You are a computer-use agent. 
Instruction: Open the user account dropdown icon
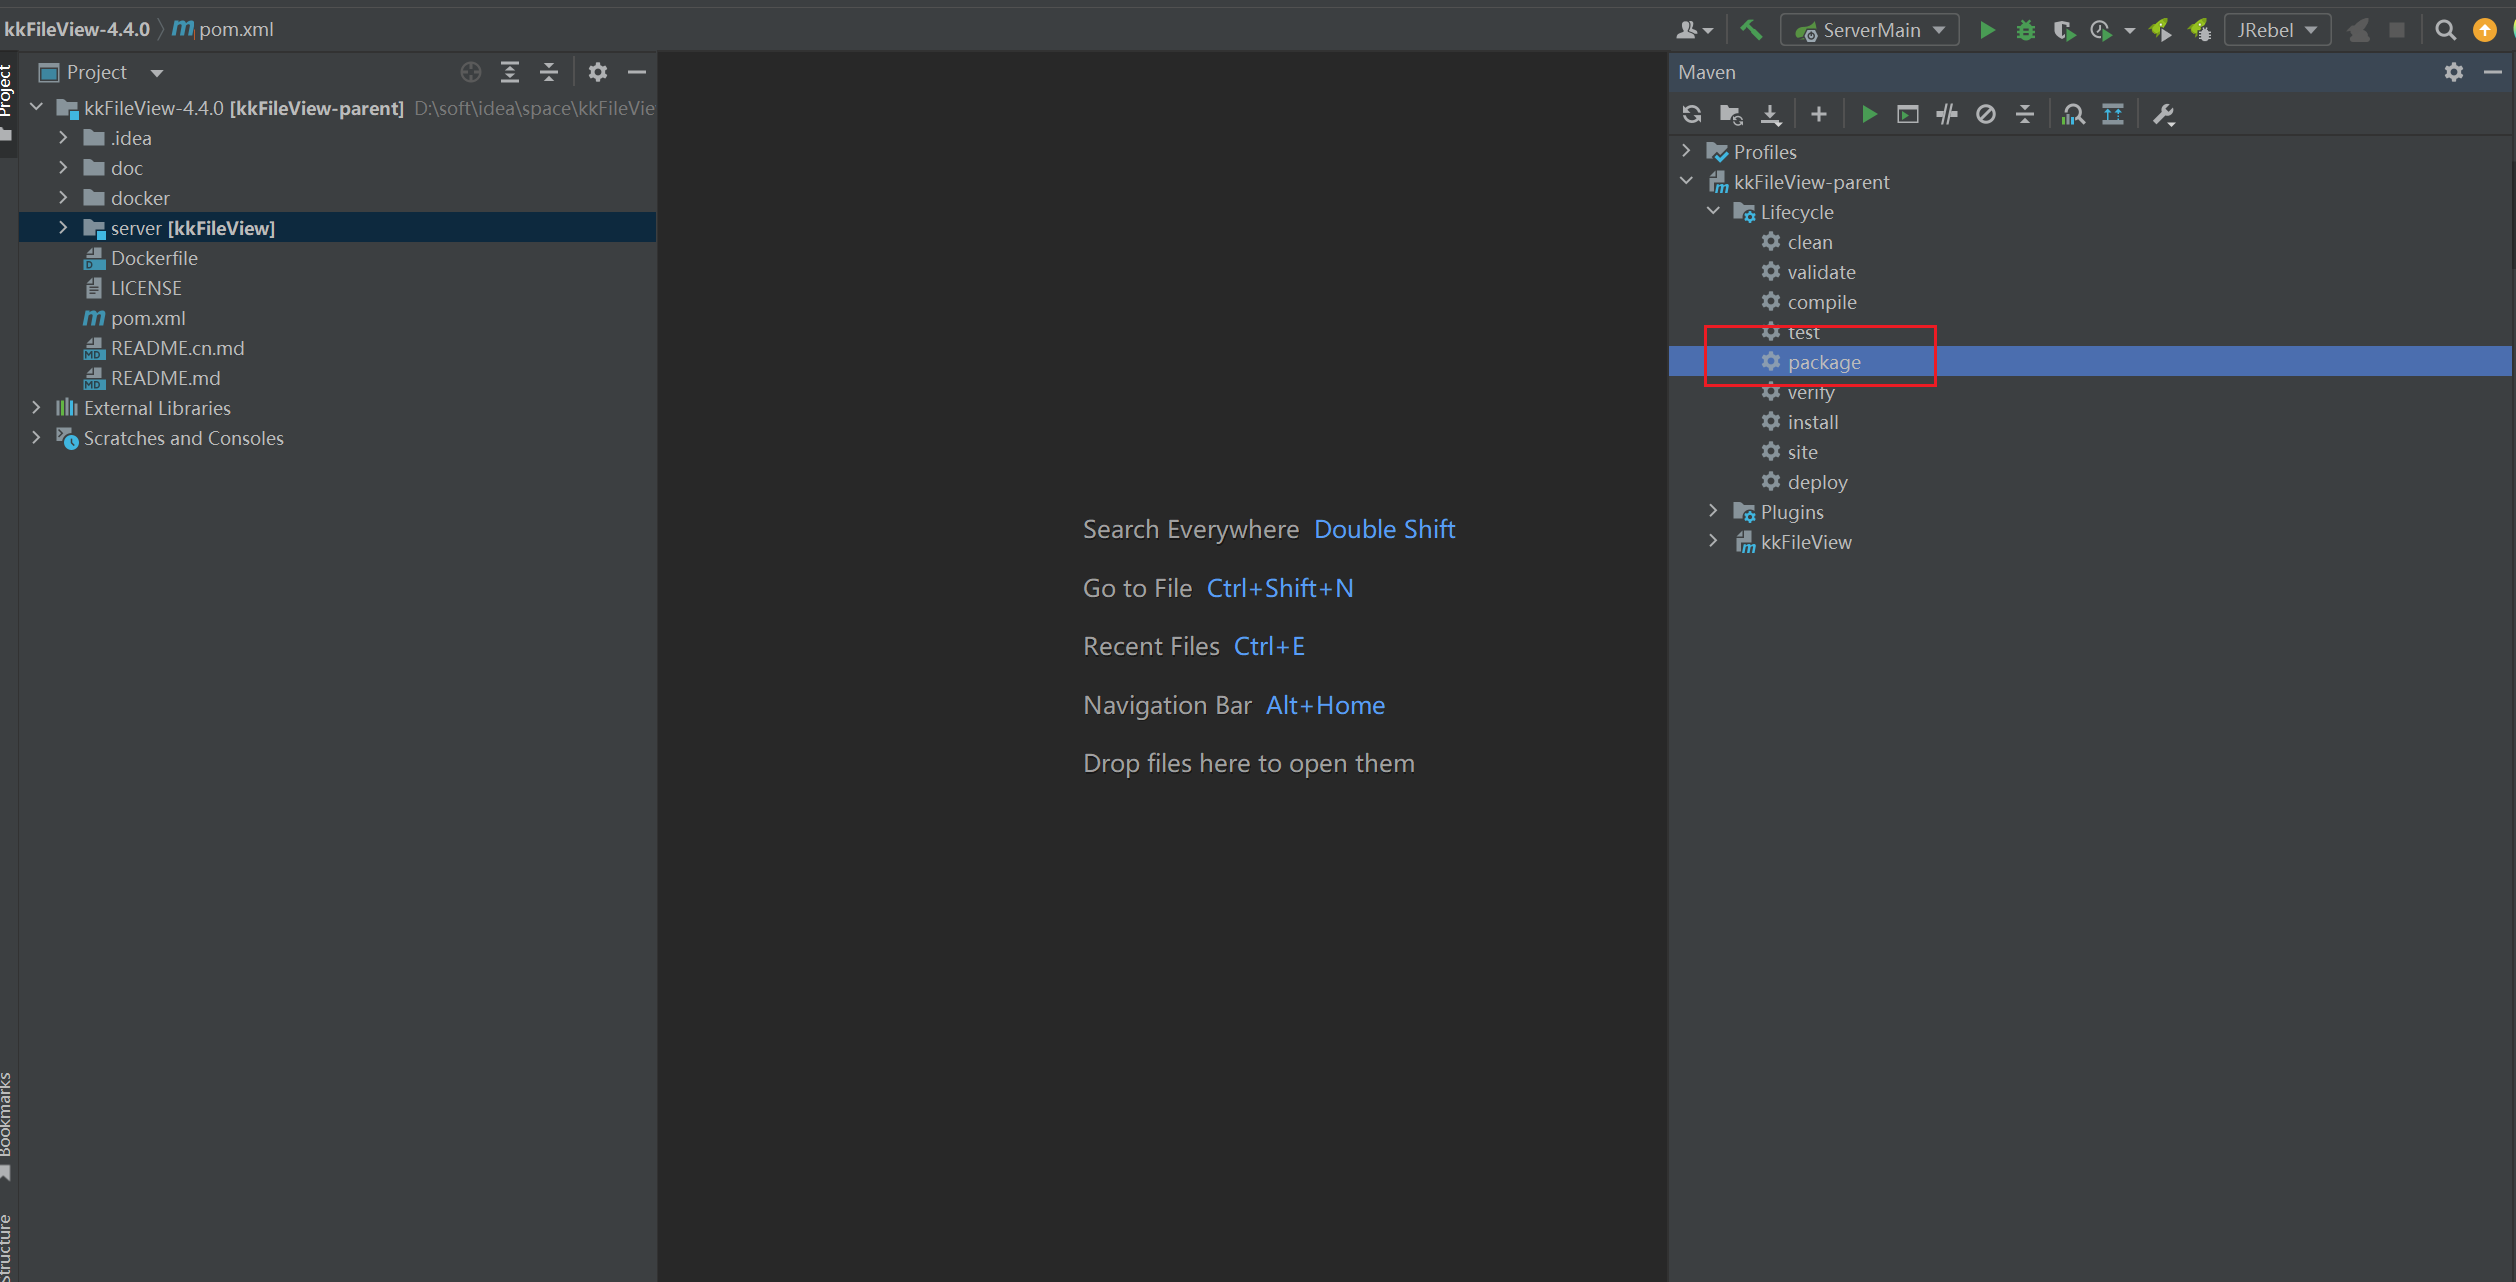pyautogui.click(x=1694, y=30)
